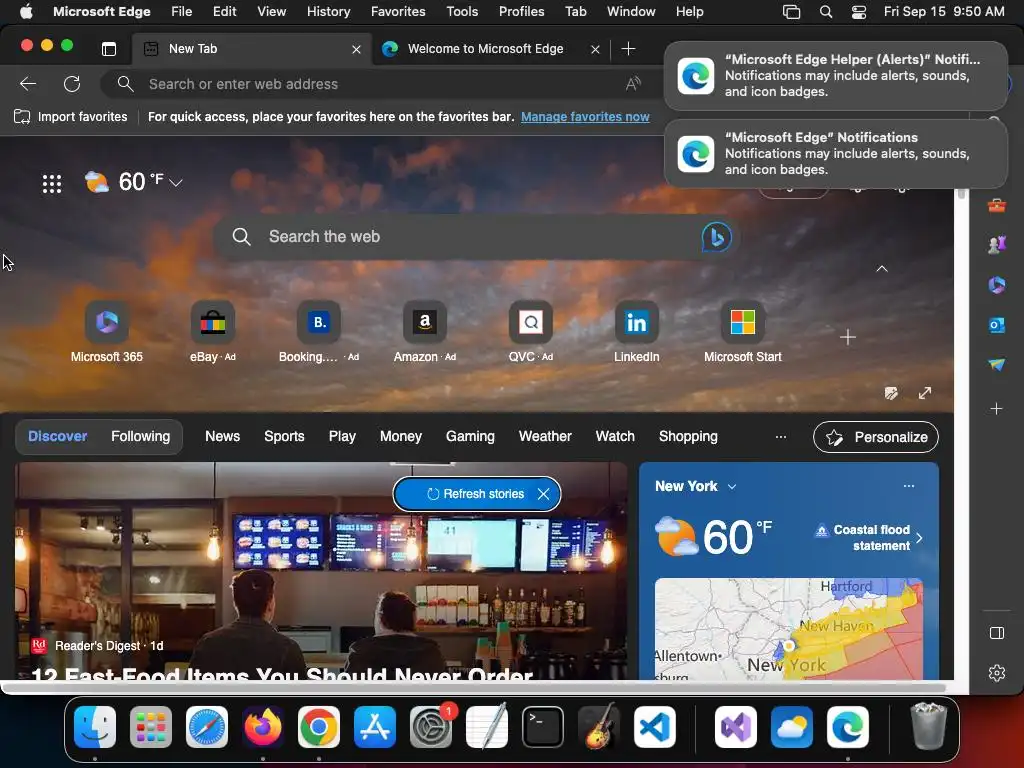Open Bing chat icon in the search box
The width and height of the screenshot is (1024, 768).
tap(716, 236)
